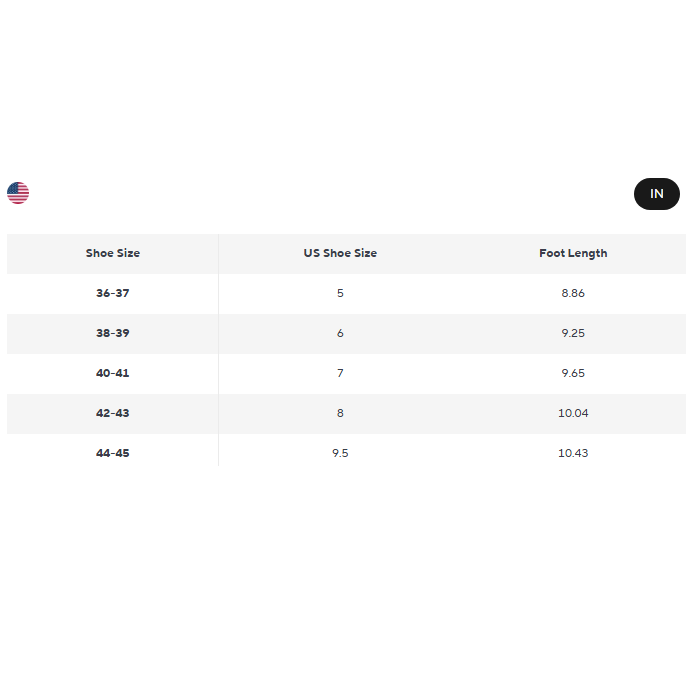Click the 10.04 foot length value

click(x=573, y=413)
